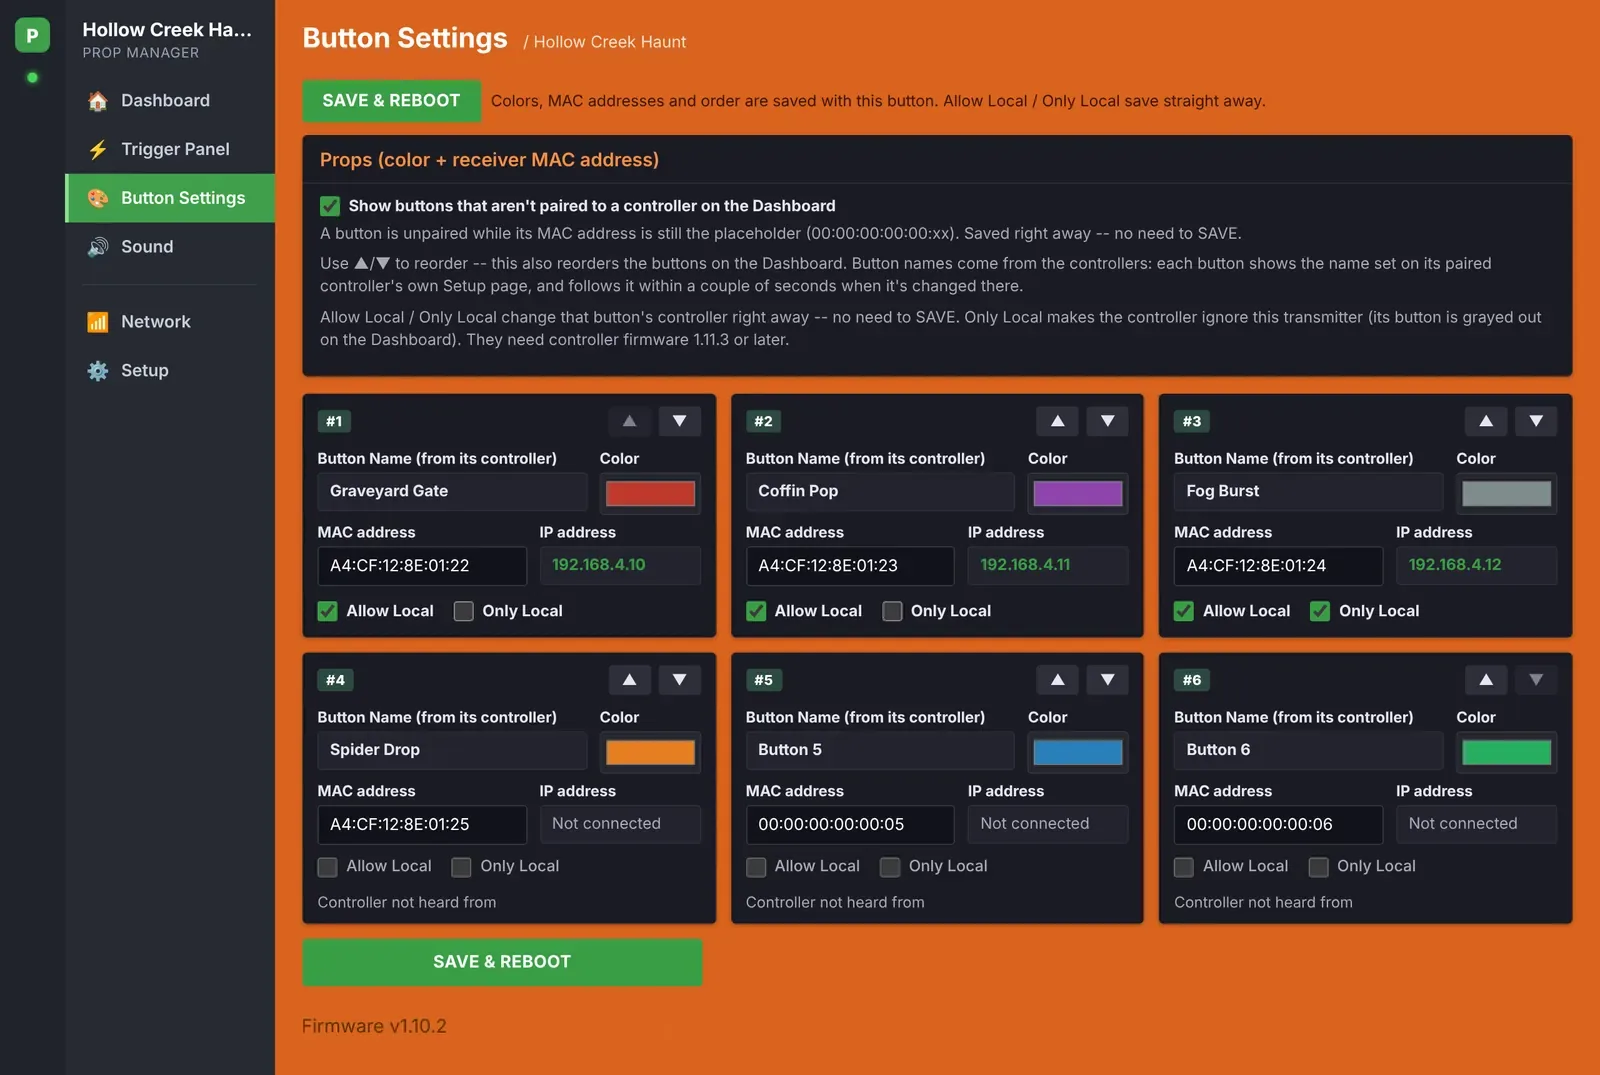Click the green P app logo

click(x=32, y=36)
